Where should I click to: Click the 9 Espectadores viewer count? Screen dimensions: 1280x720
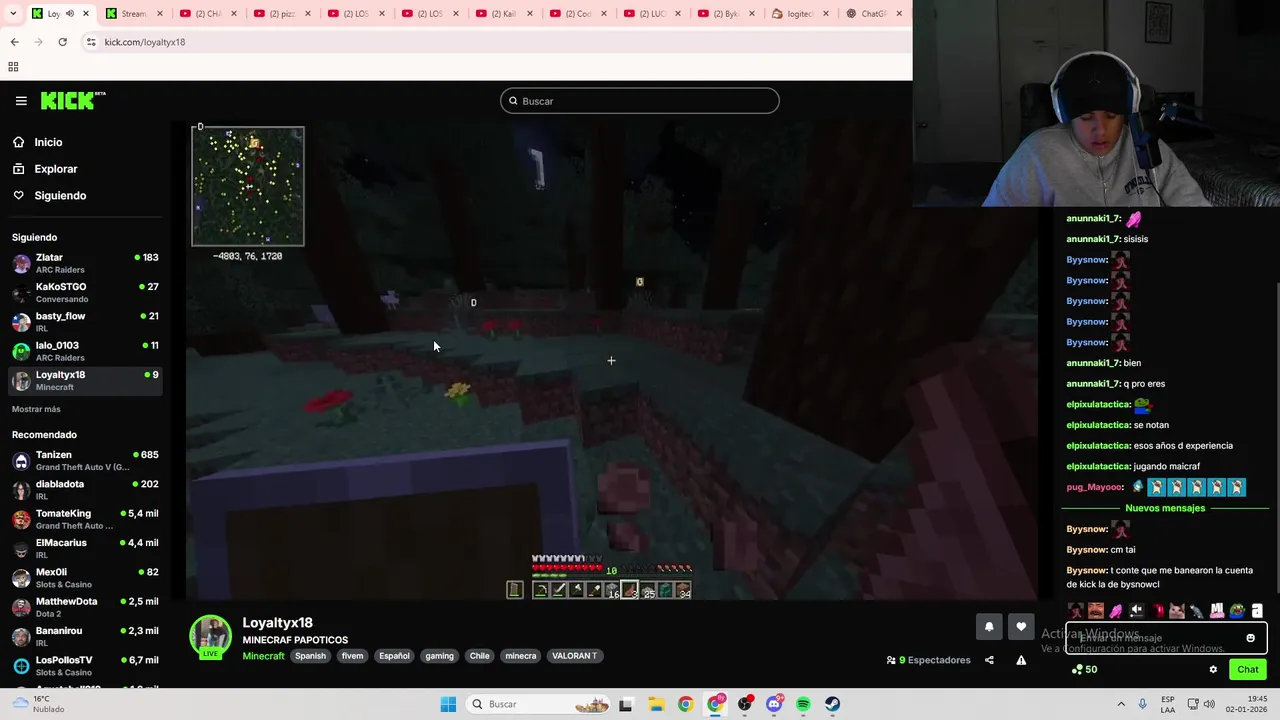click(x=928, y=660)
